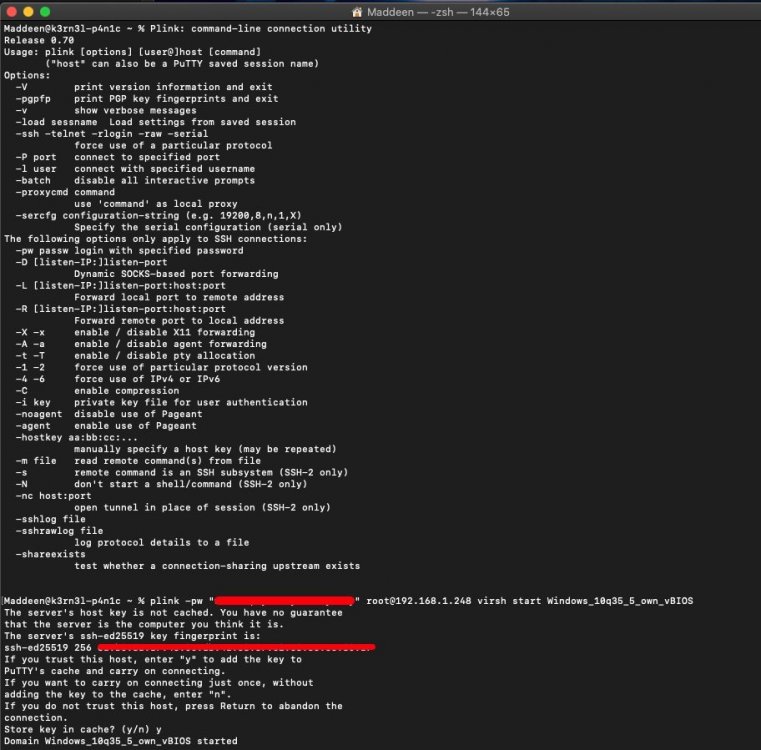Click the '-i key' private key file line
This screenshot has width=761, height=750.
click(162, 402)
